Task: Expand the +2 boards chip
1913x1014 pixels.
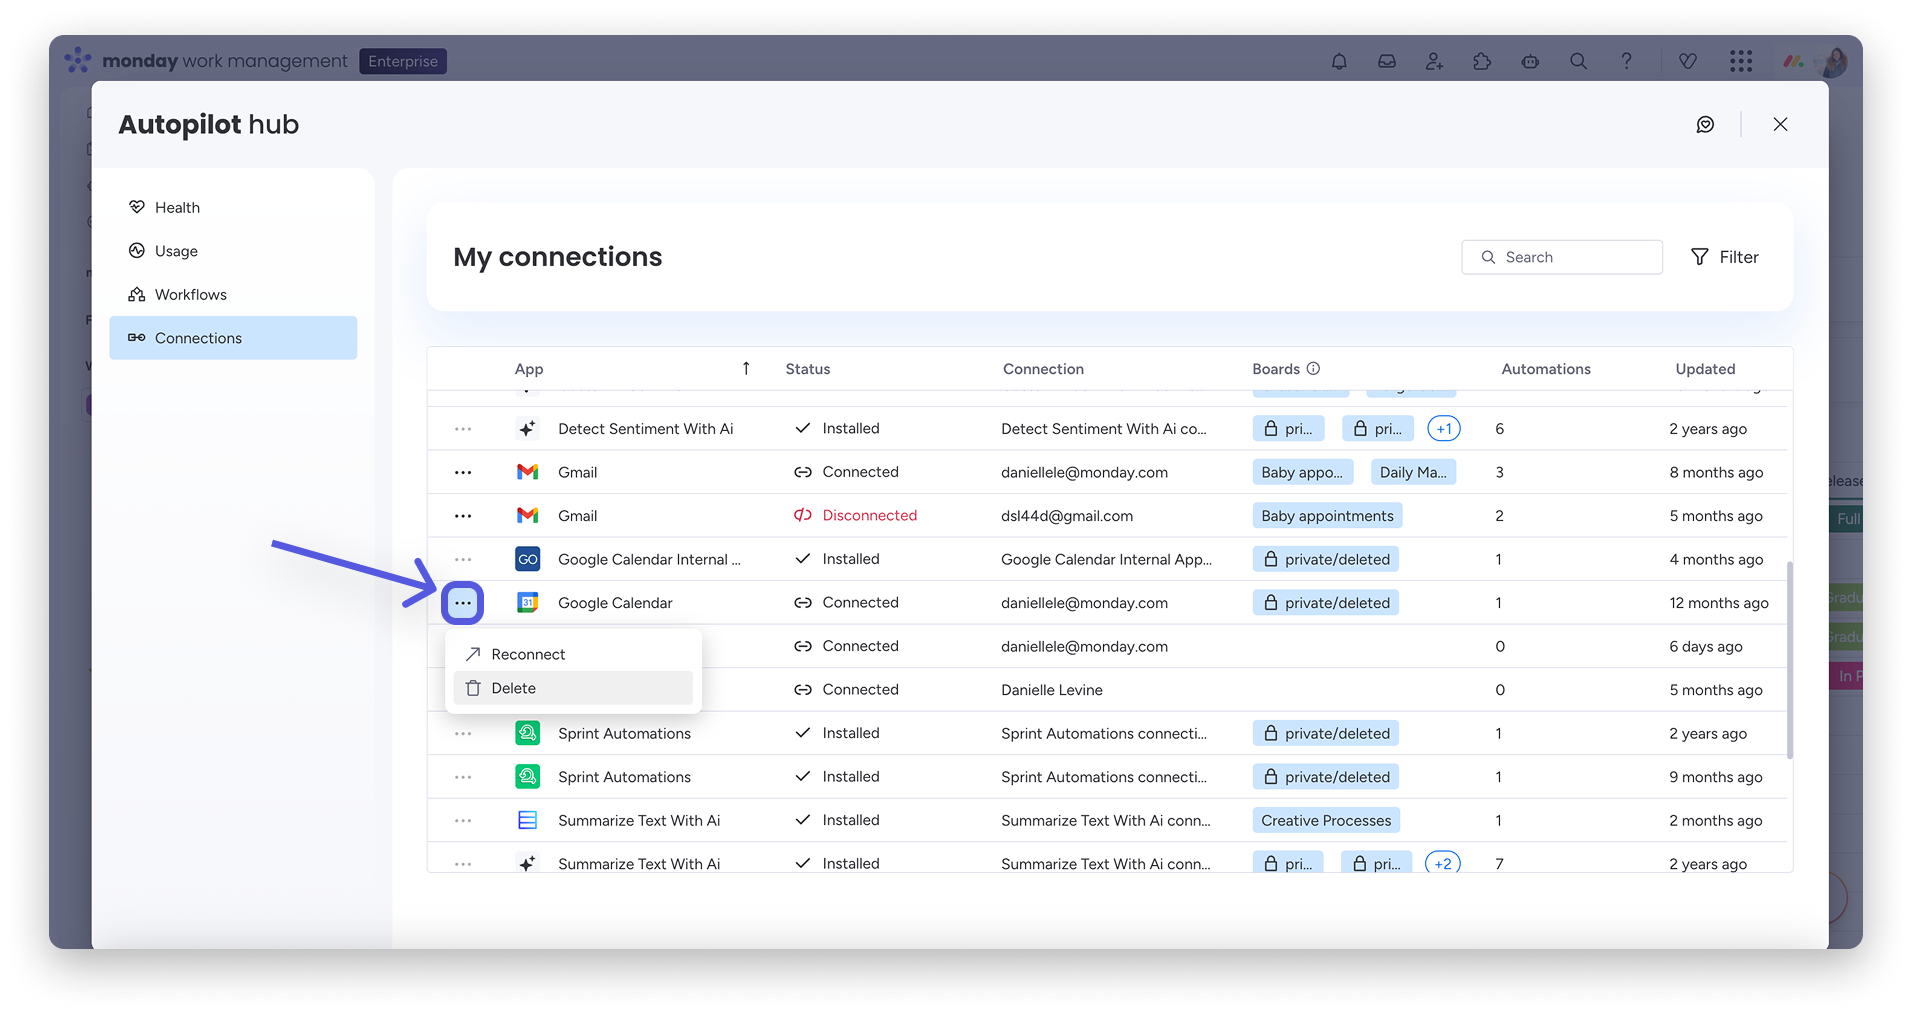Action: (1443, 863)
